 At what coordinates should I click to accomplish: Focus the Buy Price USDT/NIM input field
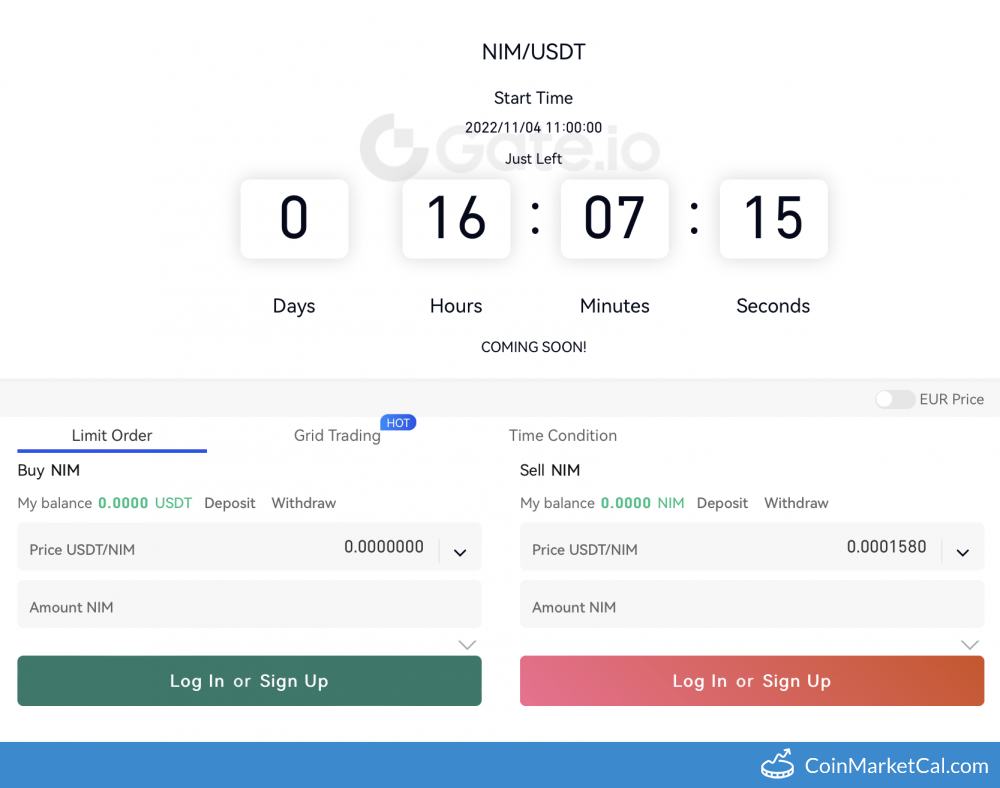click(x=230, y=548)
